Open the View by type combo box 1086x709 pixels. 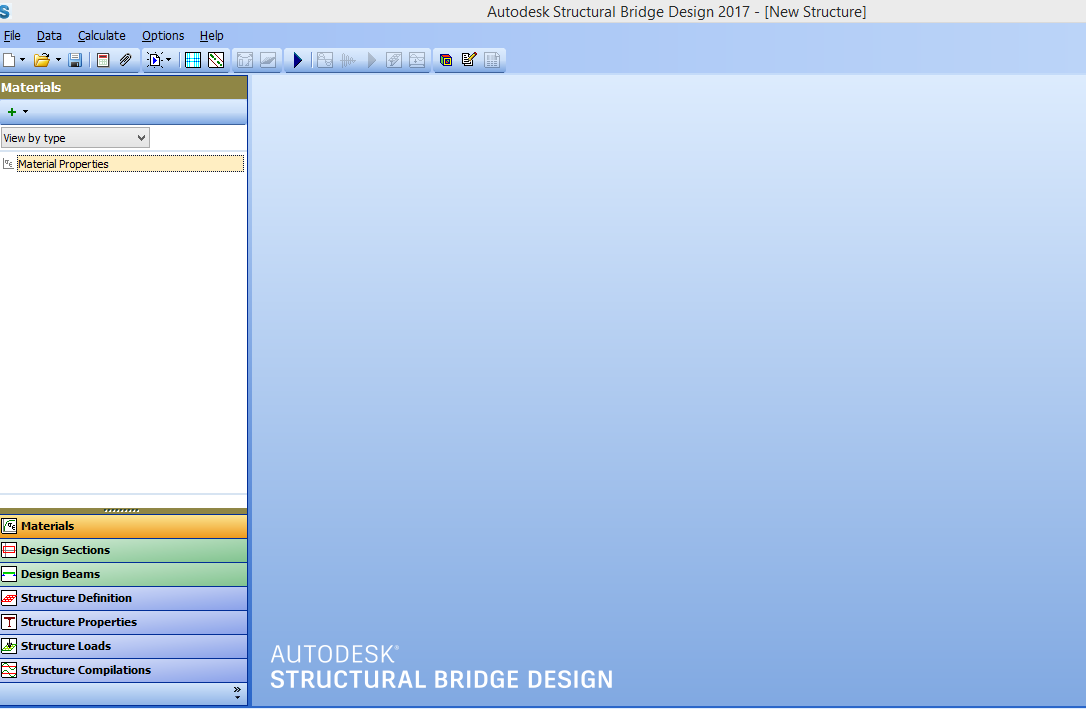[75, 138]
